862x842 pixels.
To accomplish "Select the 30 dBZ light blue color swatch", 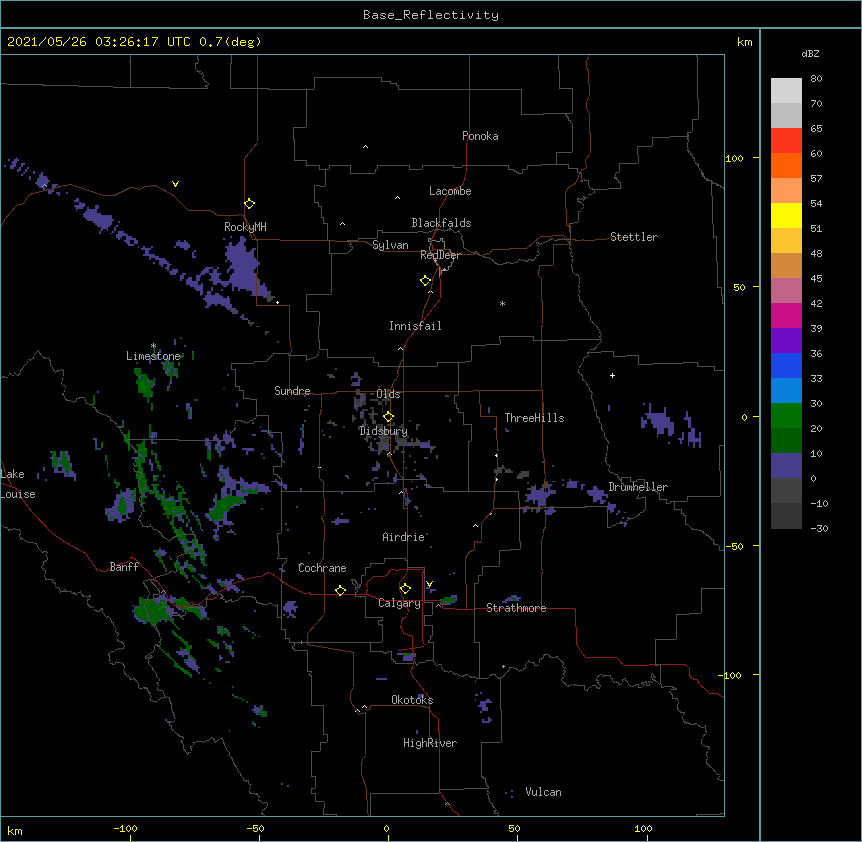I will tap(786, 390).
